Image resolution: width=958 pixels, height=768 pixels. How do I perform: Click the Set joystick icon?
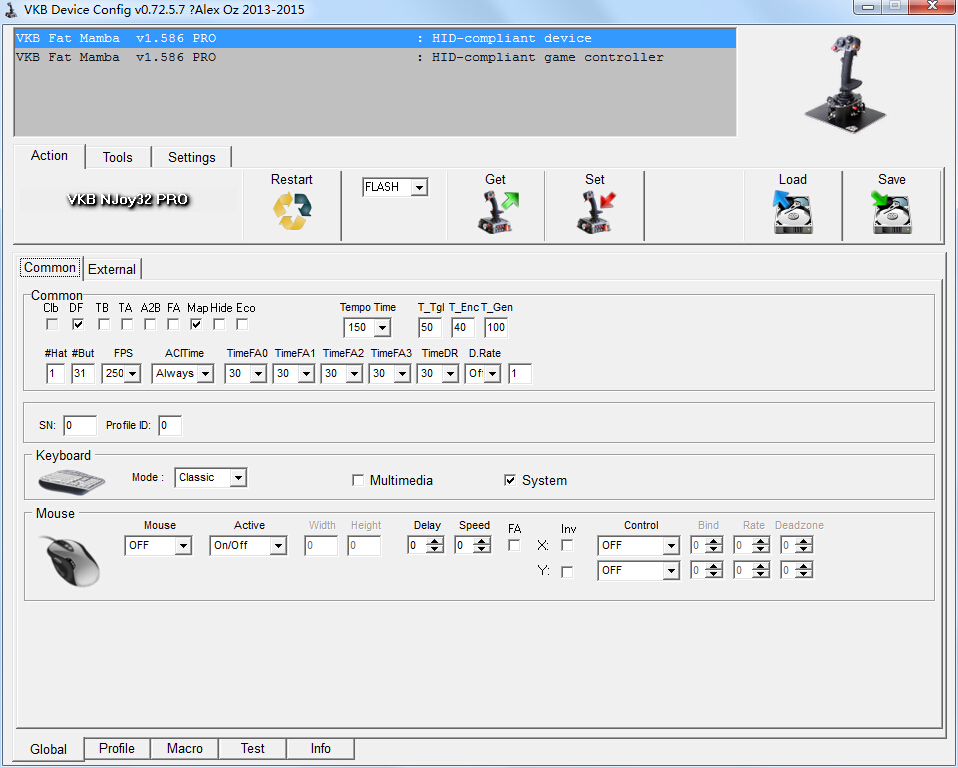tap(596, 212)
